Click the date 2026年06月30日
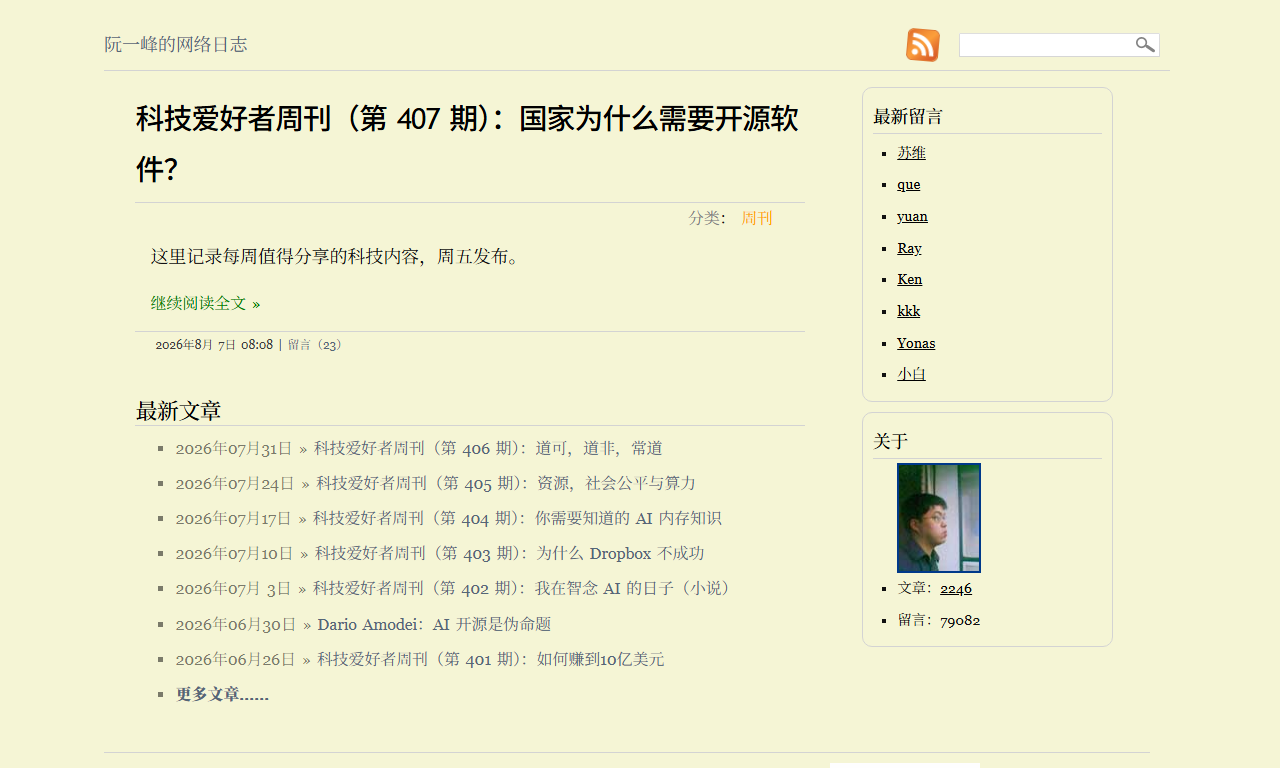1280x768 pixels. (x=236, y=624)
